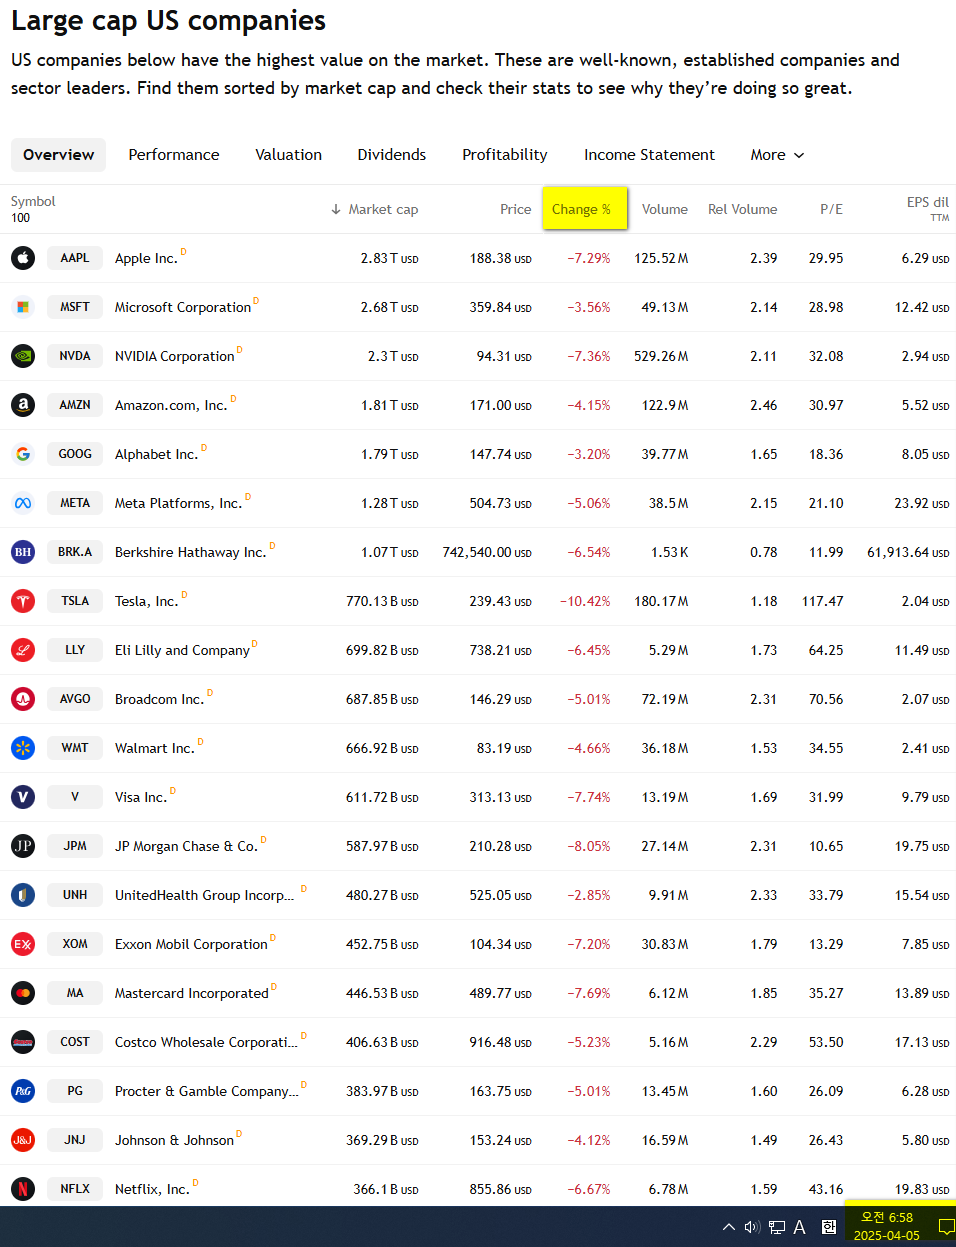956x1247 pixels.
Task: Open the META ticker symbol button
Action: coord(75,503)
